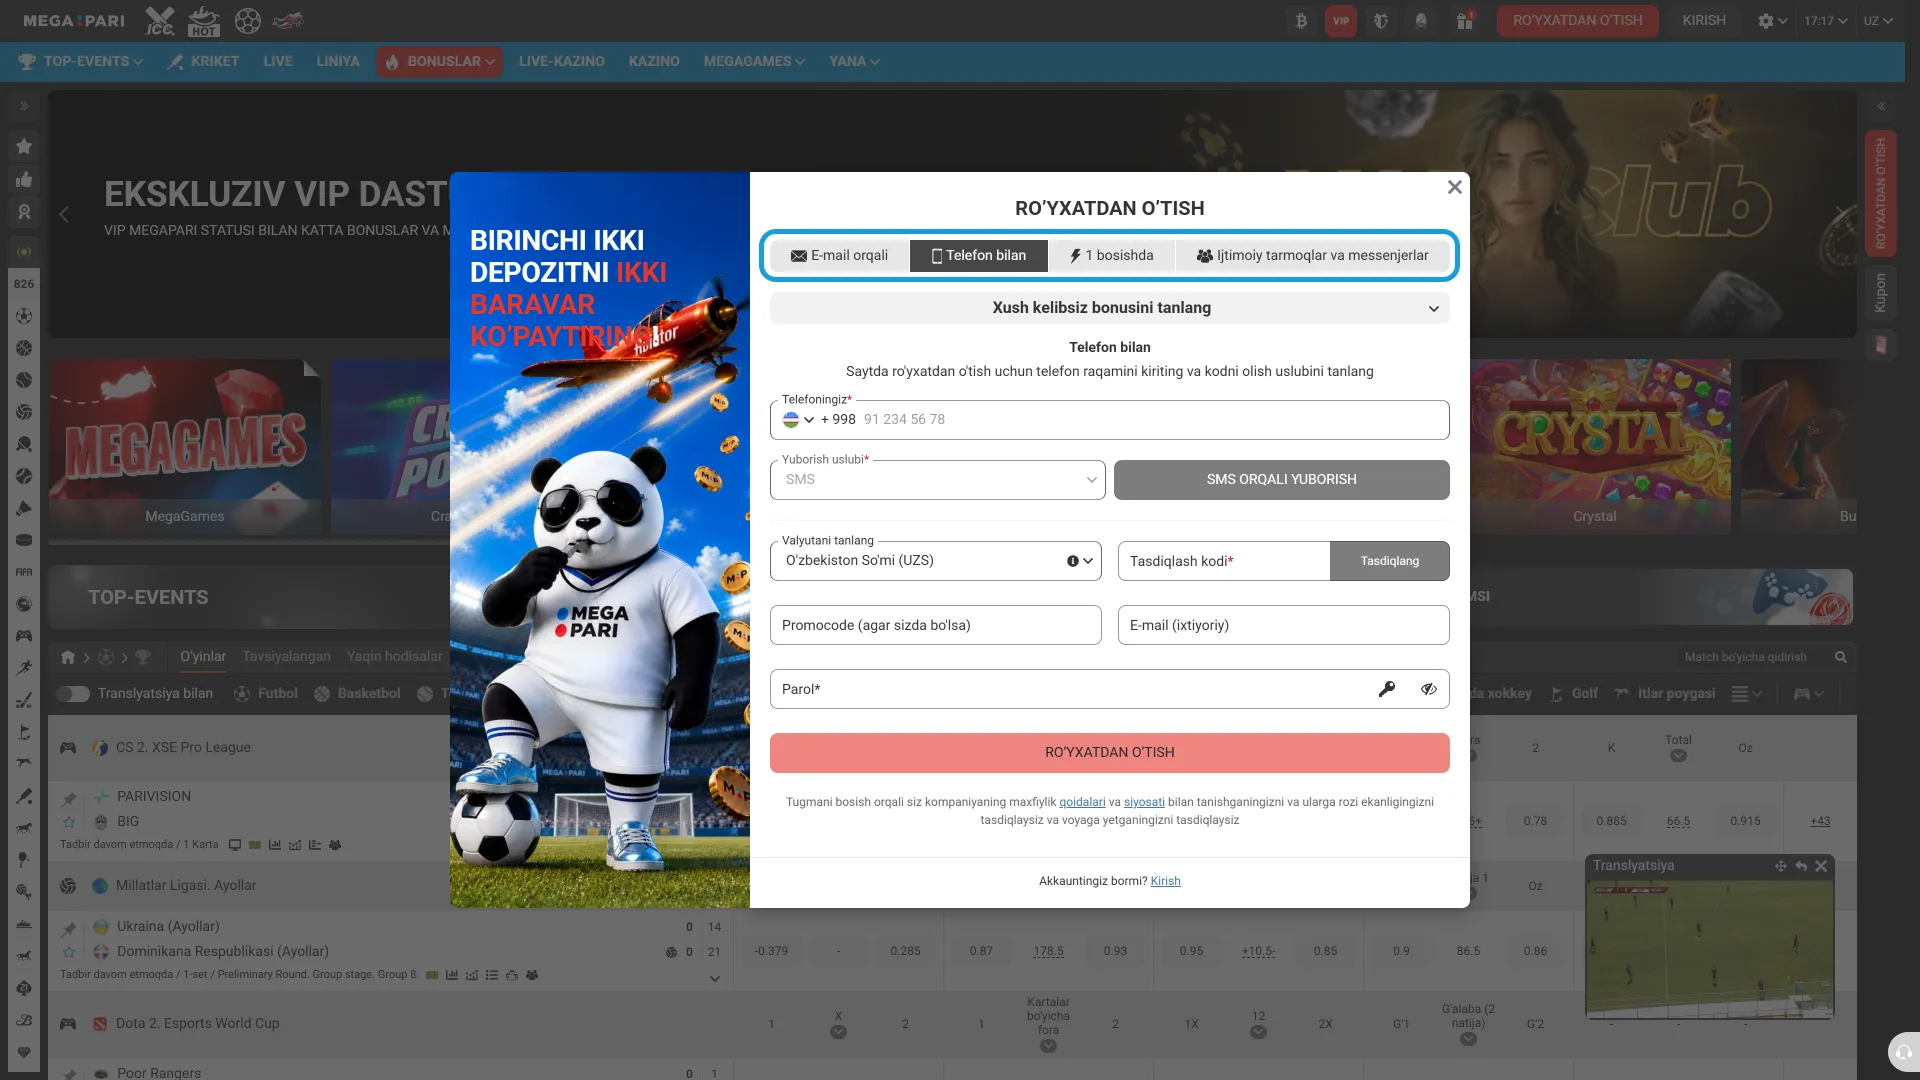Click the notification bell icon in header
Screen dimensions: 1920x1080
tap(1421, 20)
